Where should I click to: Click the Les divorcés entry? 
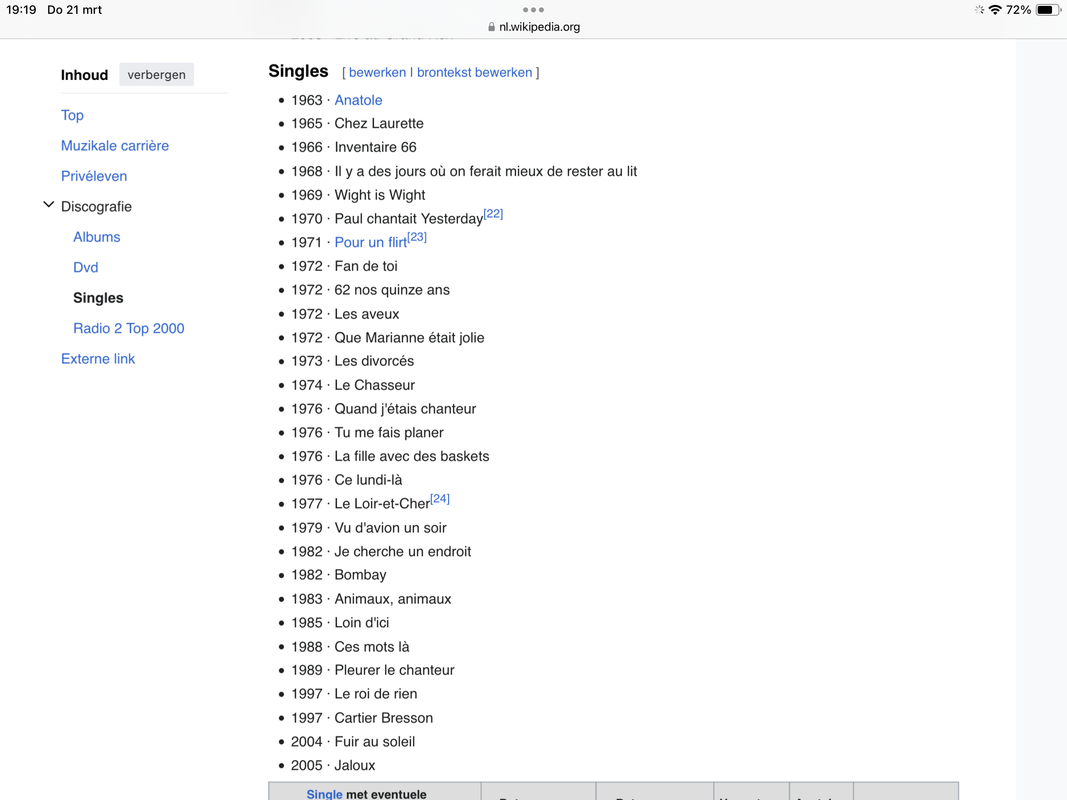(374, 361)
